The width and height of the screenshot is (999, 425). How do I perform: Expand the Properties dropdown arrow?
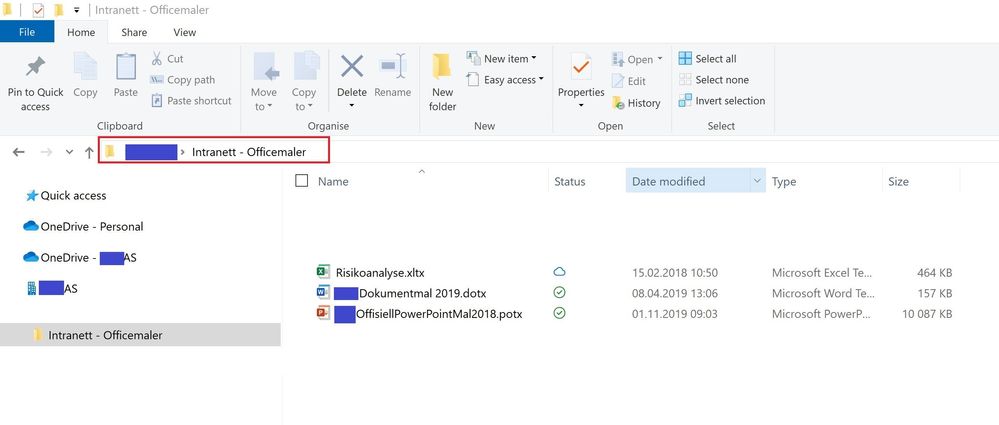click(581, 106)
